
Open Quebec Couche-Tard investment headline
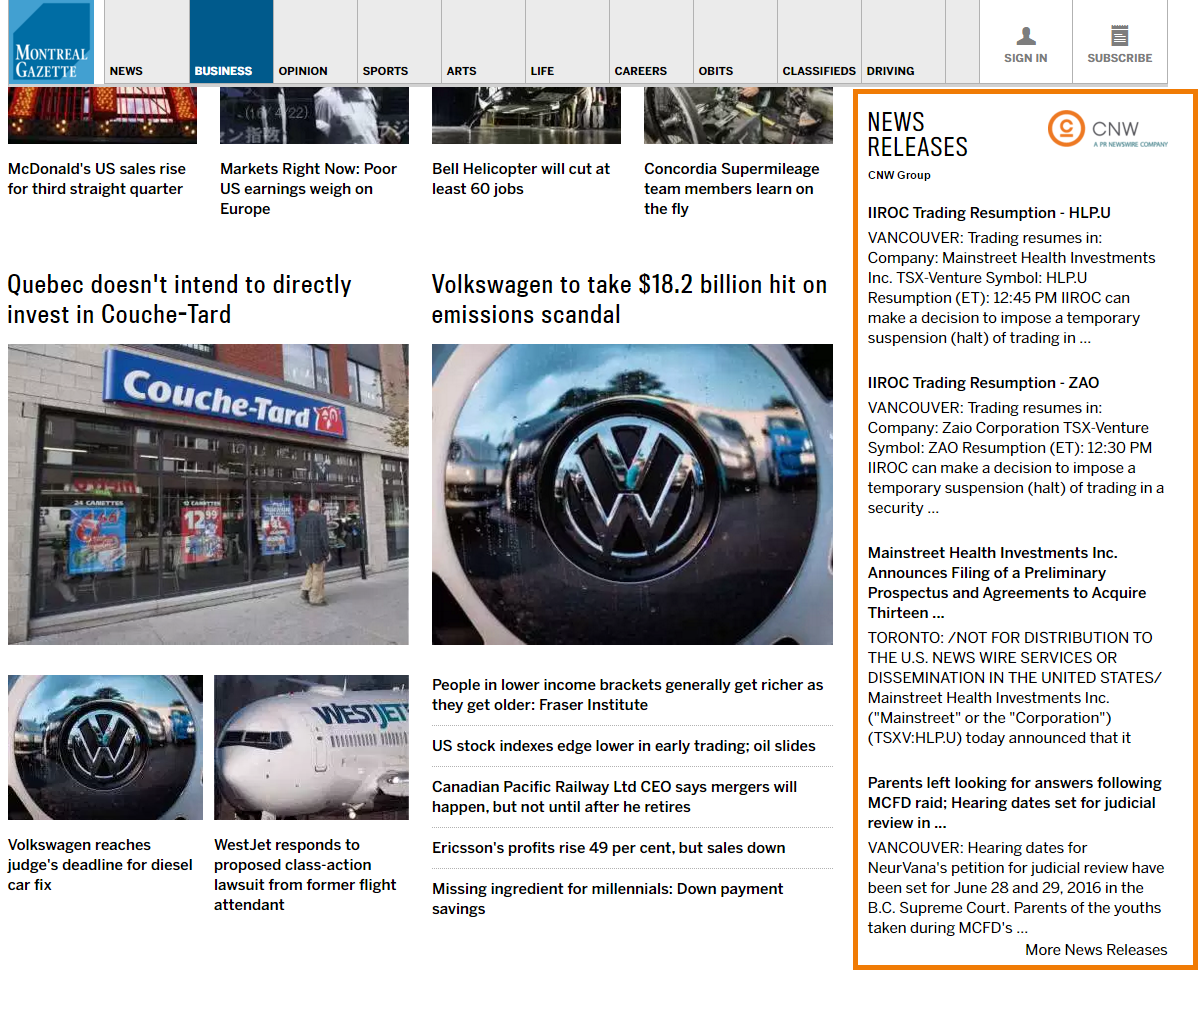pyautogui.click(x=180, y=299)
